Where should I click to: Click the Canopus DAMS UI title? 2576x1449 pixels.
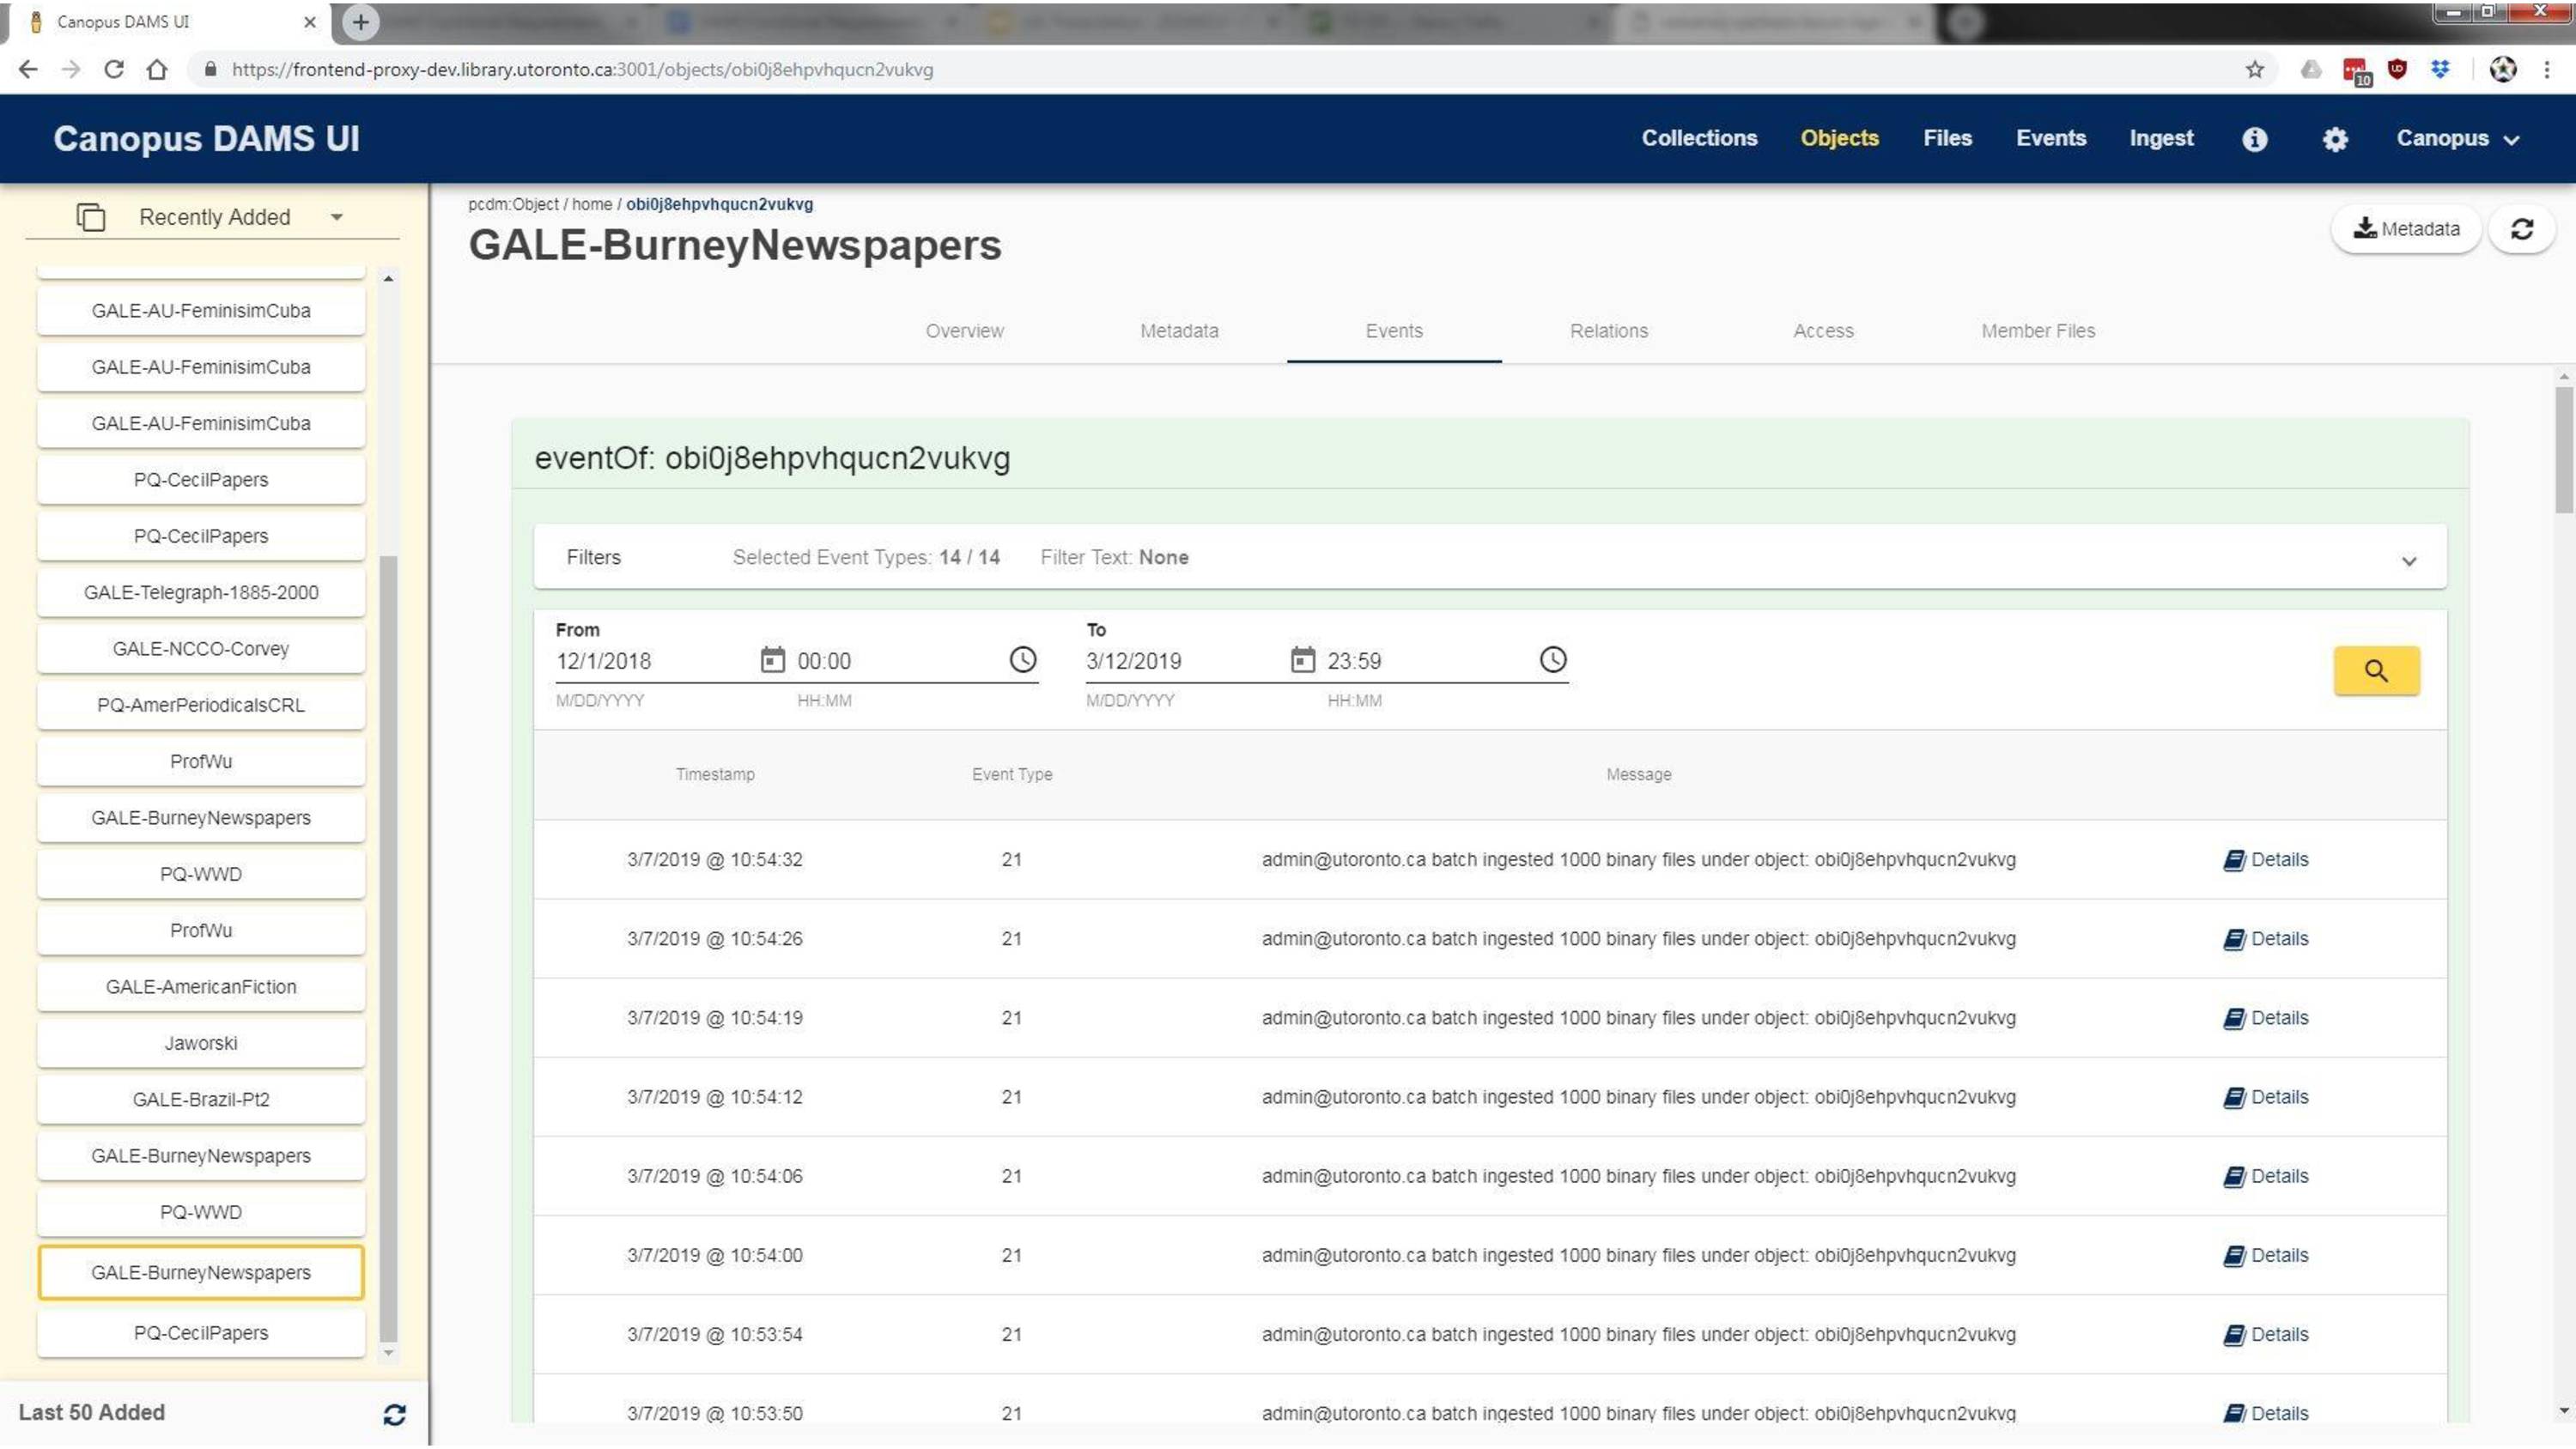206,138
